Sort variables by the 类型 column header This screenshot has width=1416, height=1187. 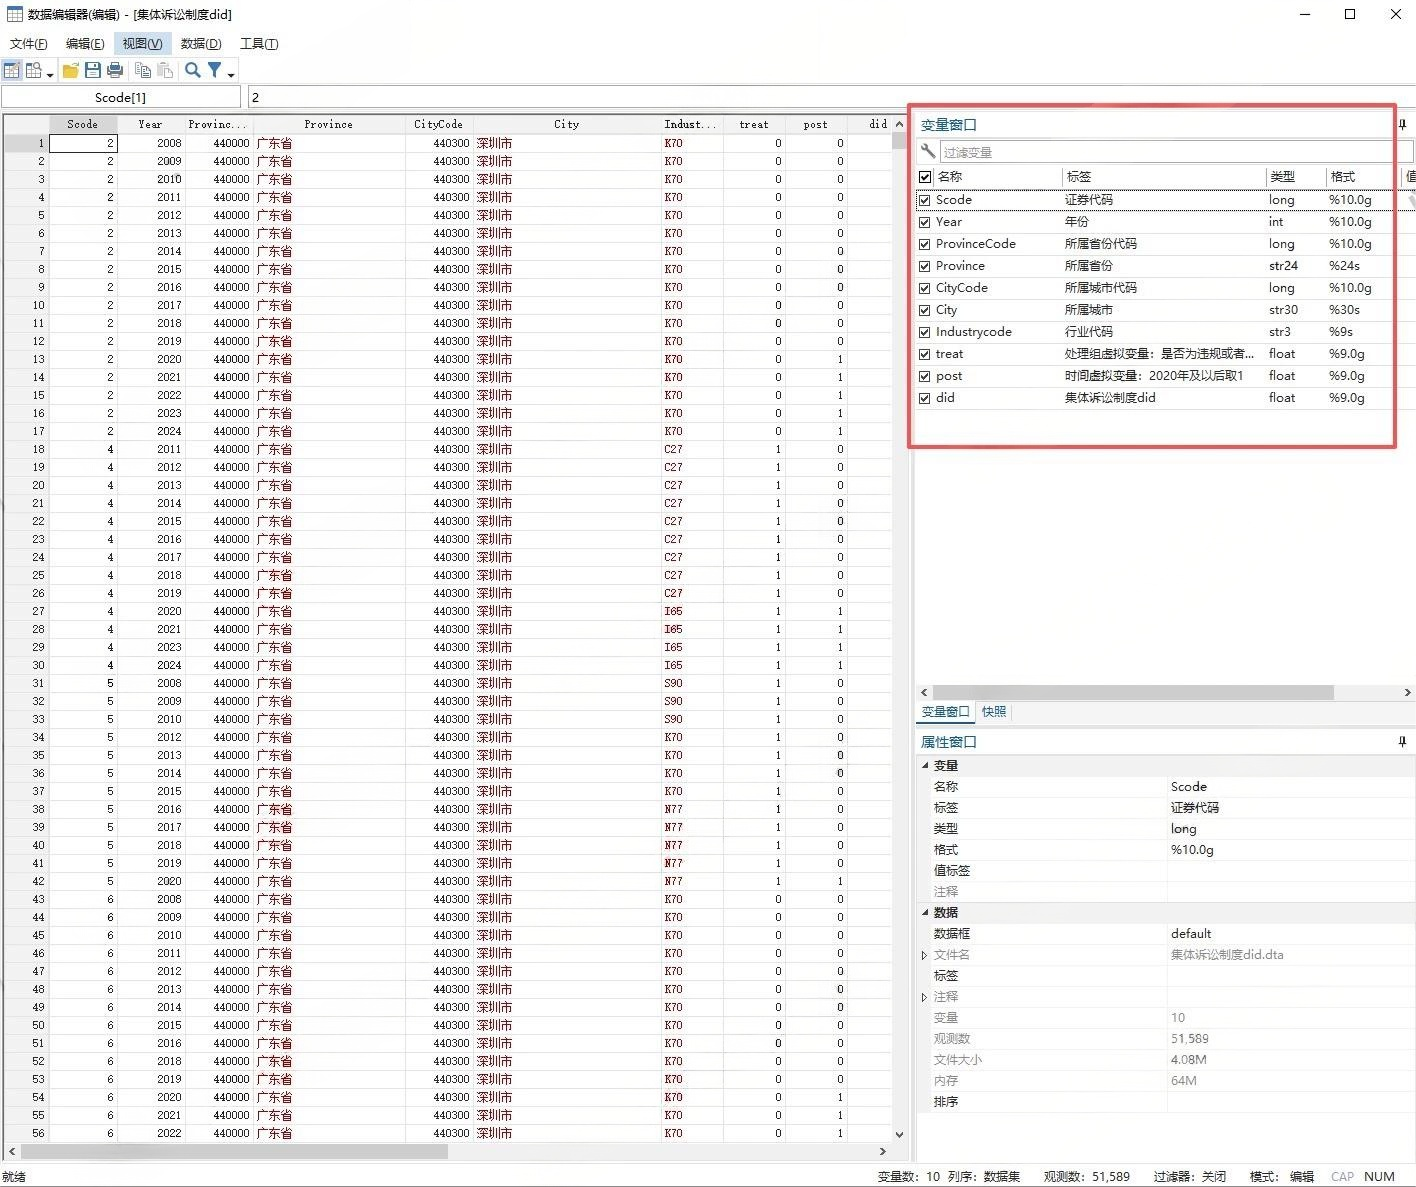coord(1282,176)
